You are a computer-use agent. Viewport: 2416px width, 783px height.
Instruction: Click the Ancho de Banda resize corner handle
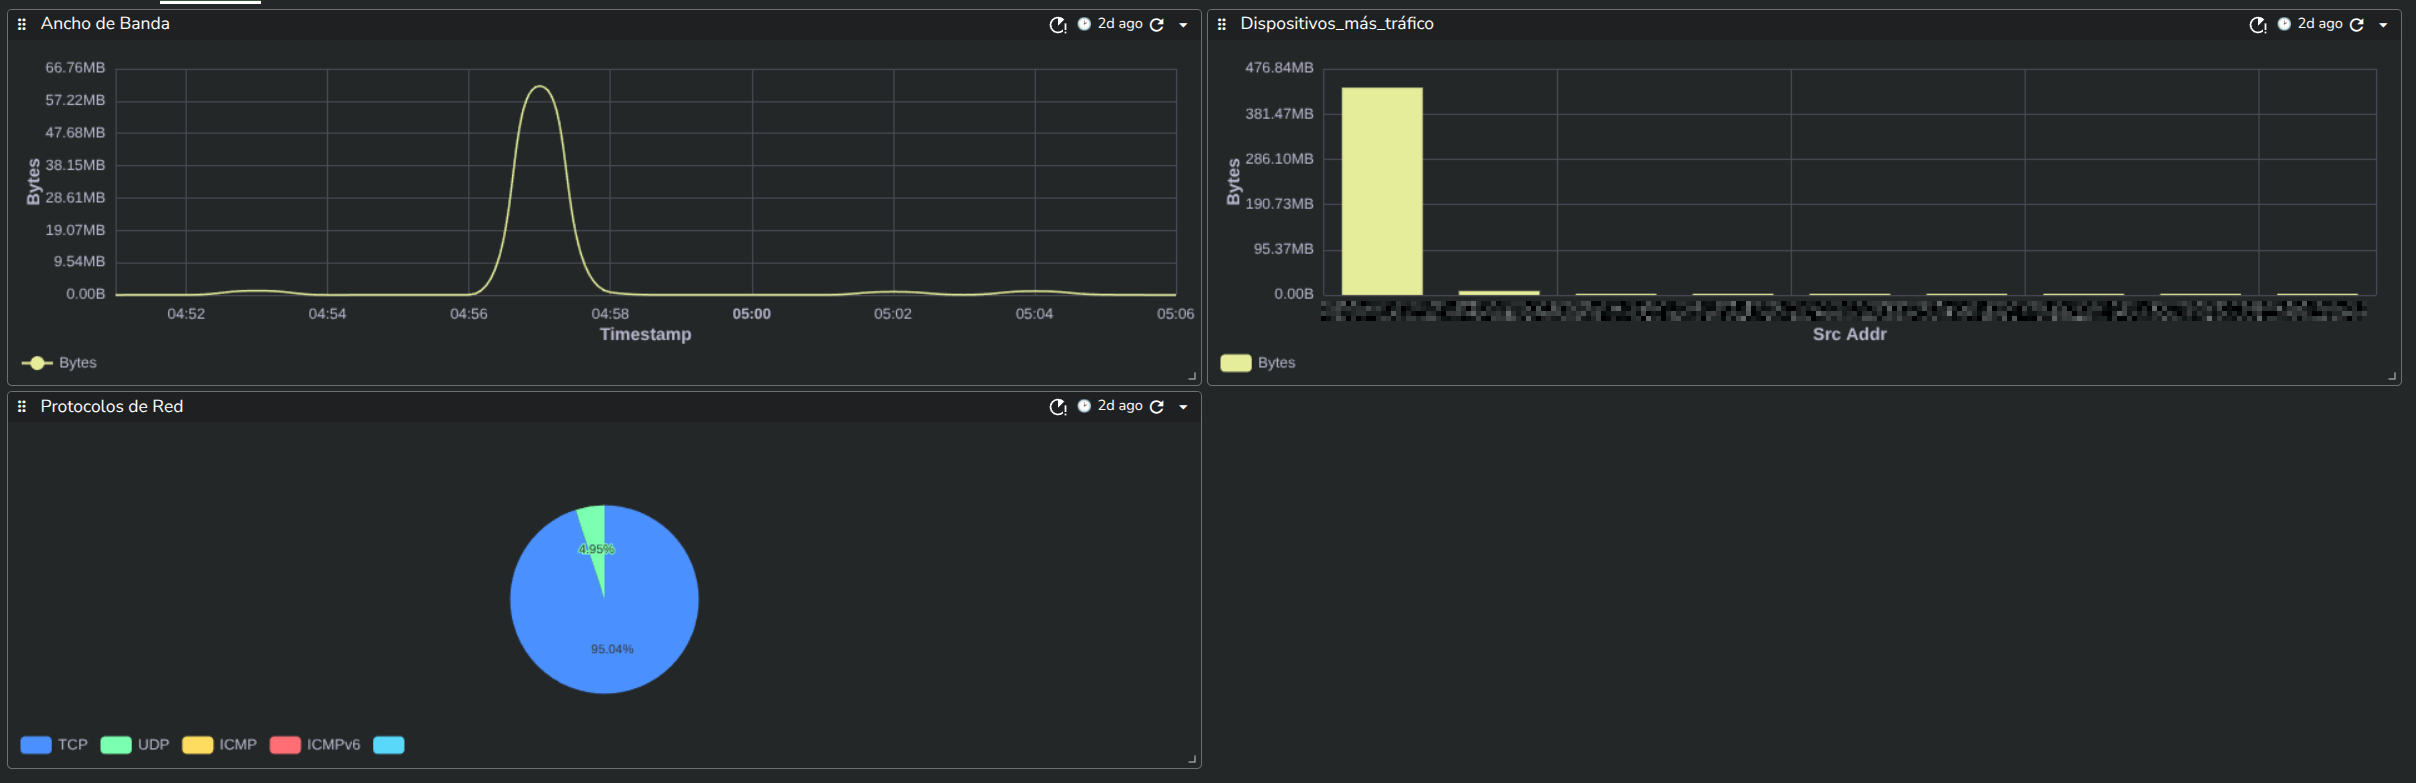click(1192, 376)
